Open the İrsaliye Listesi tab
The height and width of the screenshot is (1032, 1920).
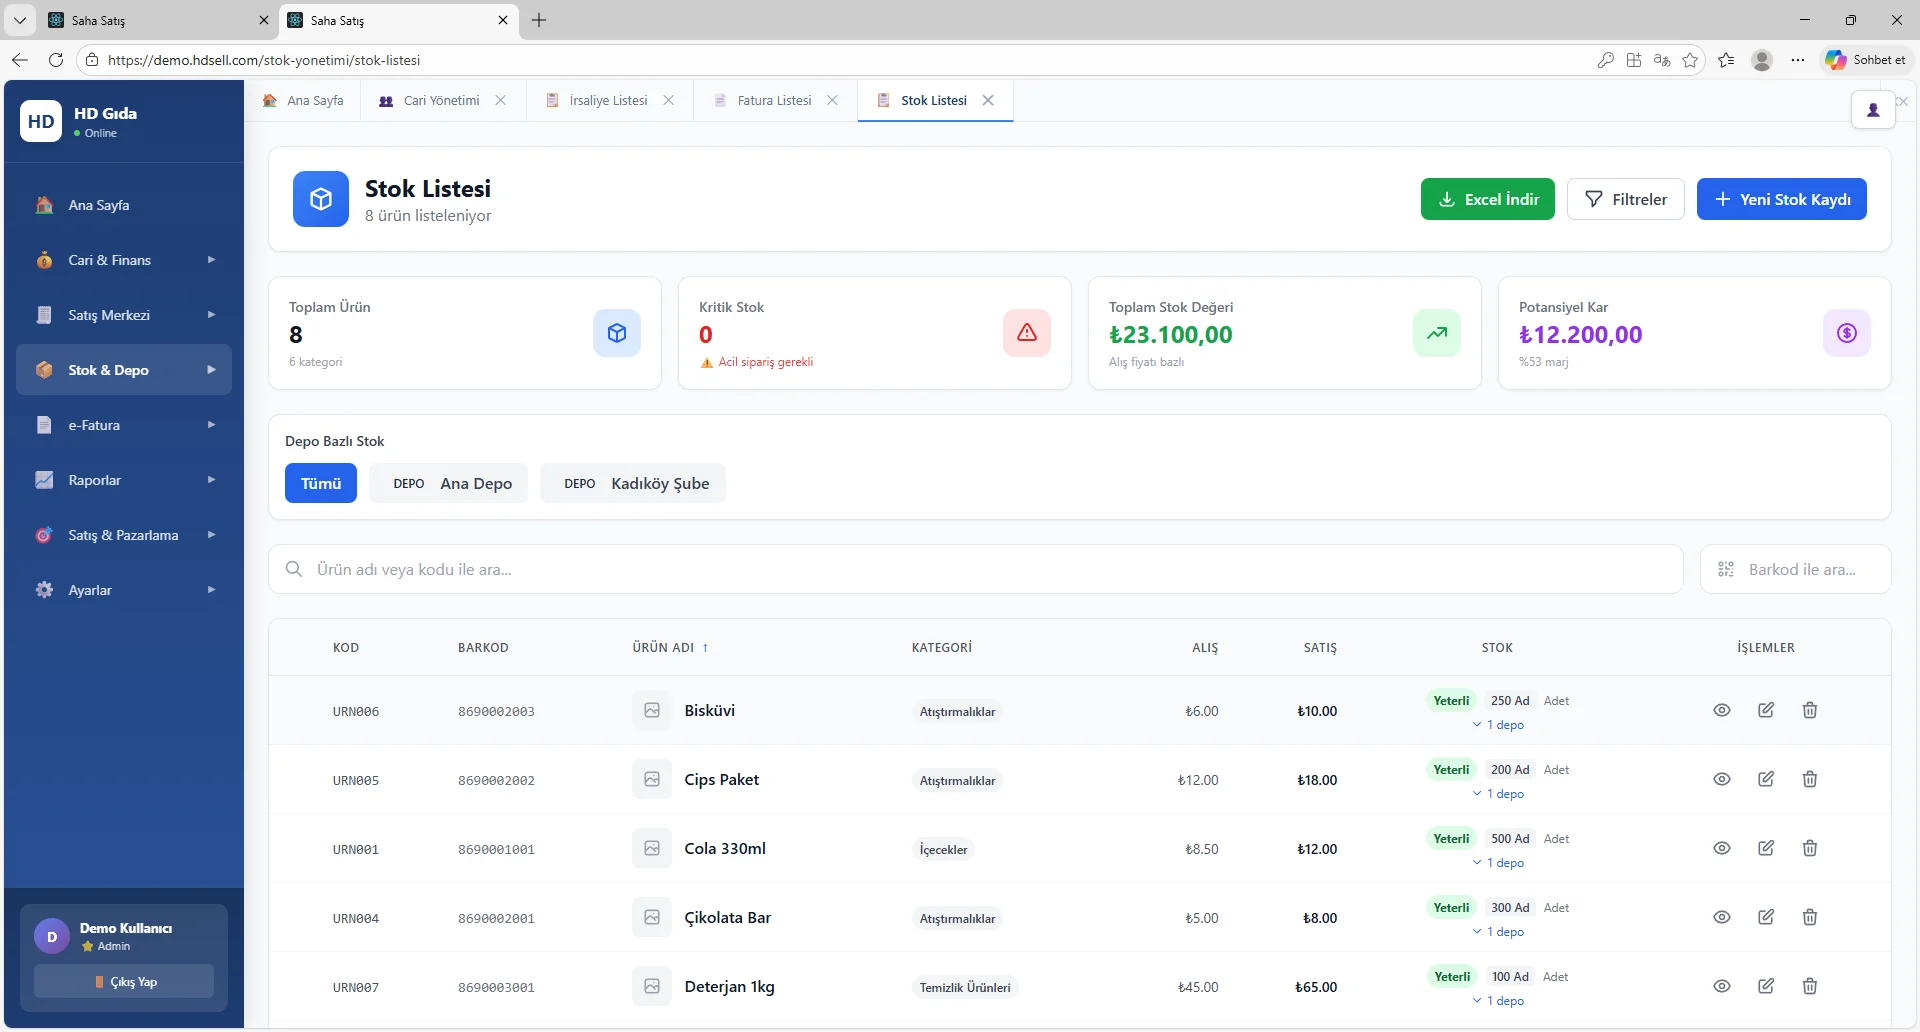[607, 100]
